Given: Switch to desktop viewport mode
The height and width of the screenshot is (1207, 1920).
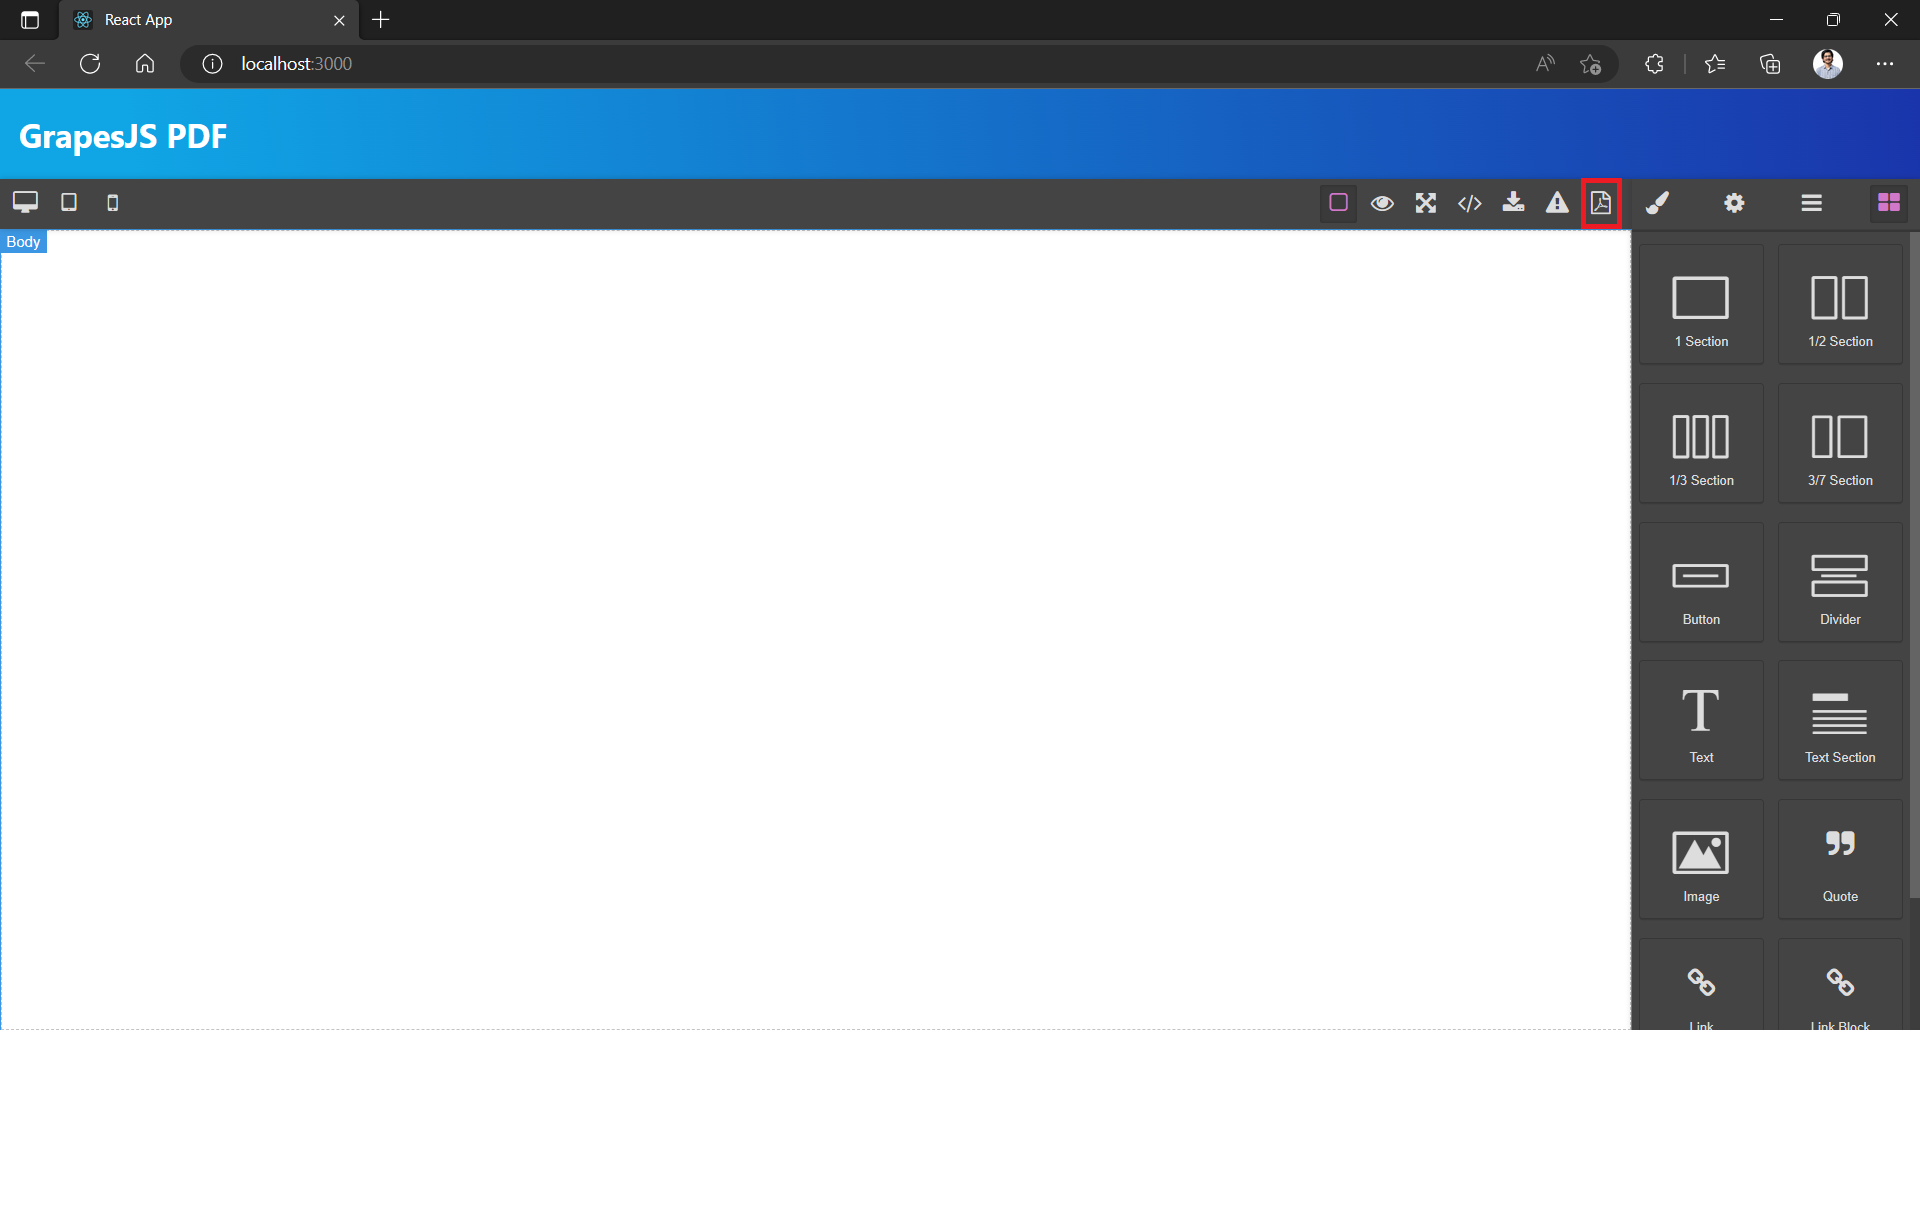Looking at the screenshot, I should point(24,202).
